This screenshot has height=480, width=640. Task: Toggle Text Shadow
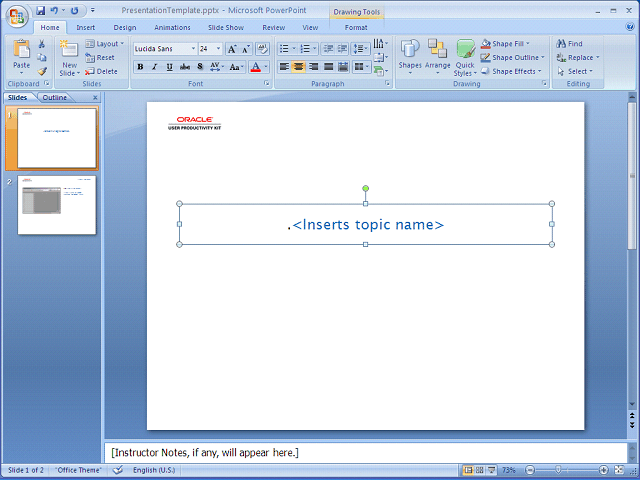200,67
